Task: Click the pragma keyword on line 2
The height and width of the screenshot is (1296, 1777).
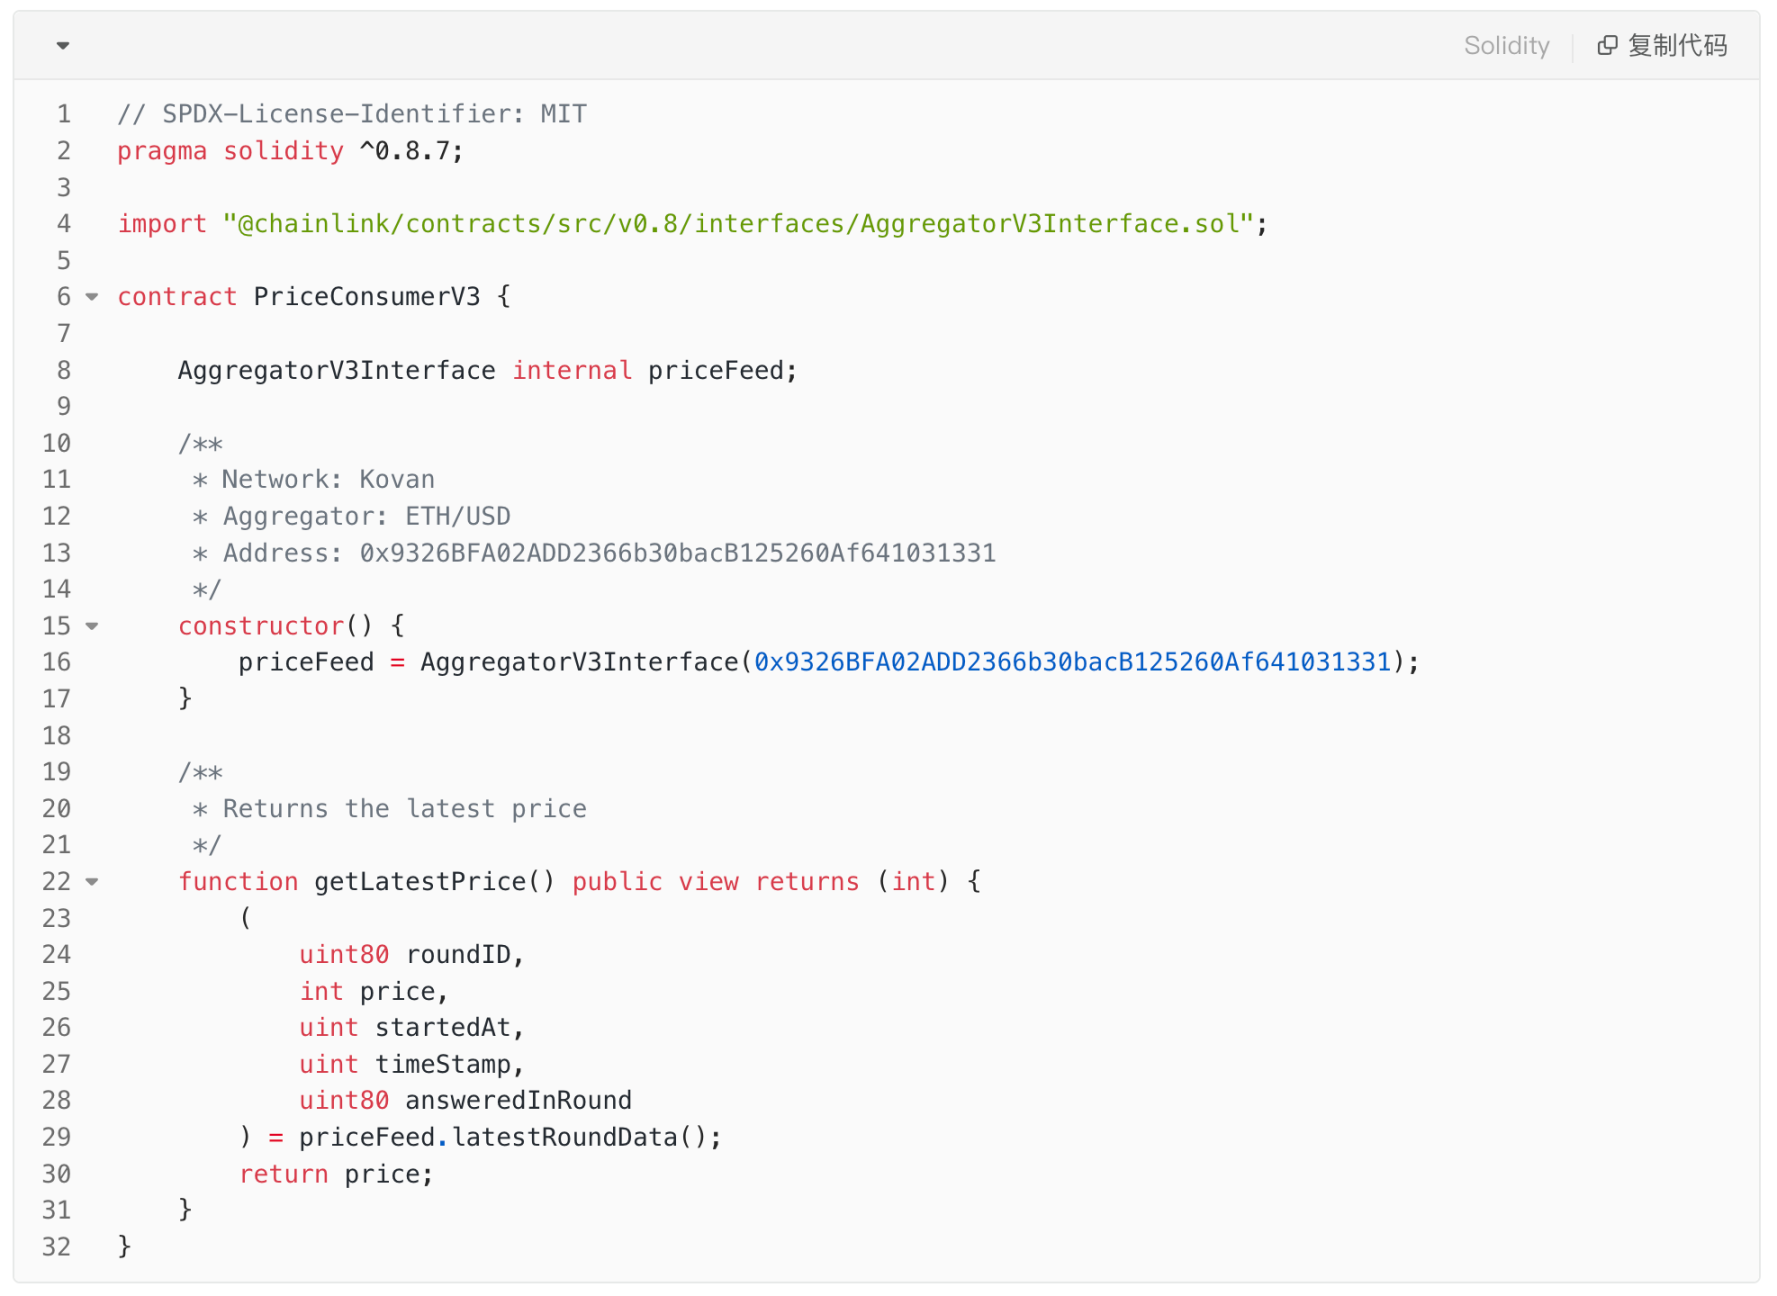Action: pyautogui.click(x=162, y=151)
